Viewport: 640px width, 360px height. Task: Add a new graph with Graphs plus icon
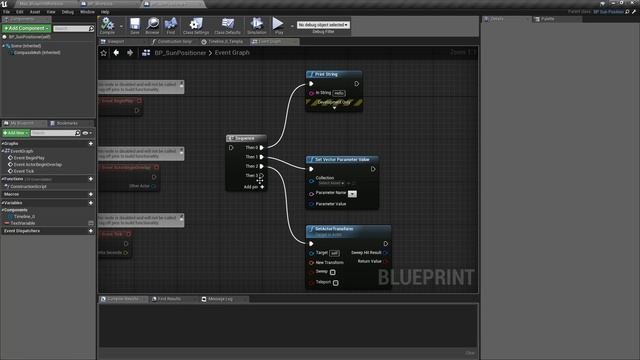click(x=91, y=144)
